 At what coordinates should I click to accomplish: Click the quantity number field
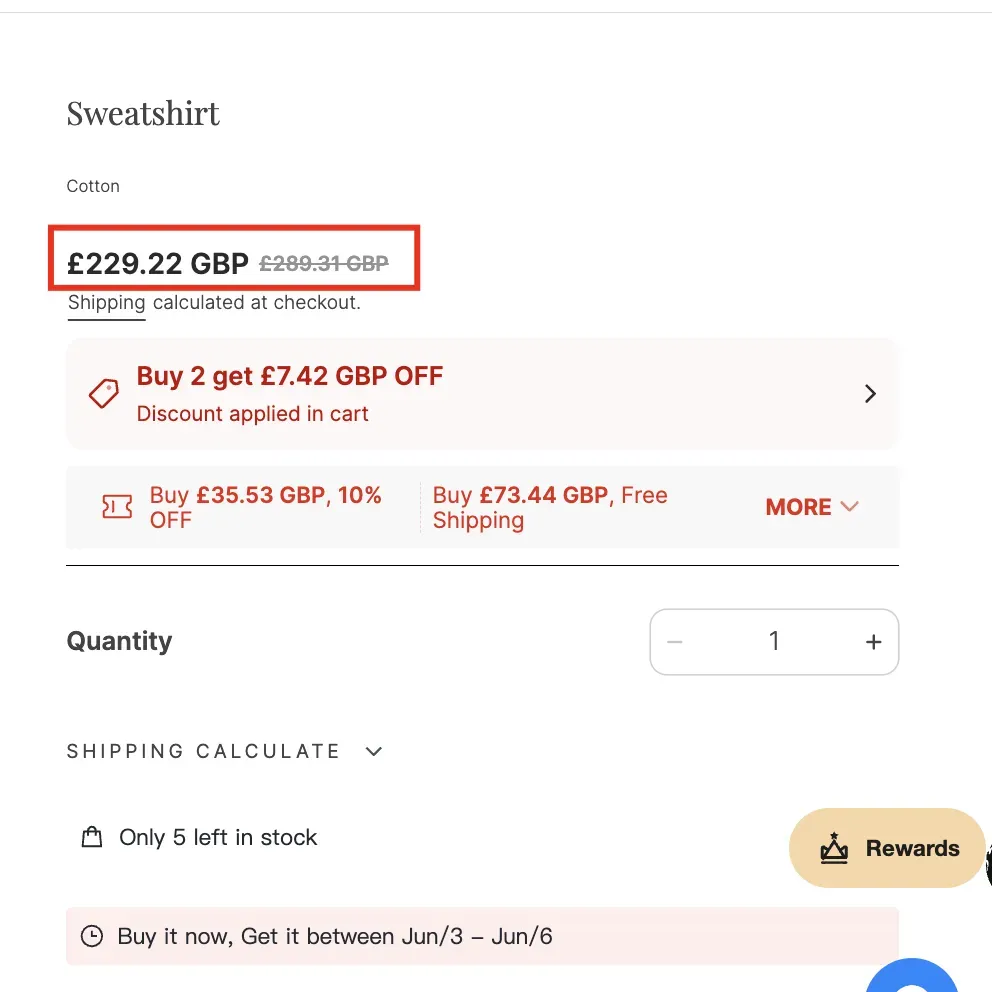tap(774, 642)
